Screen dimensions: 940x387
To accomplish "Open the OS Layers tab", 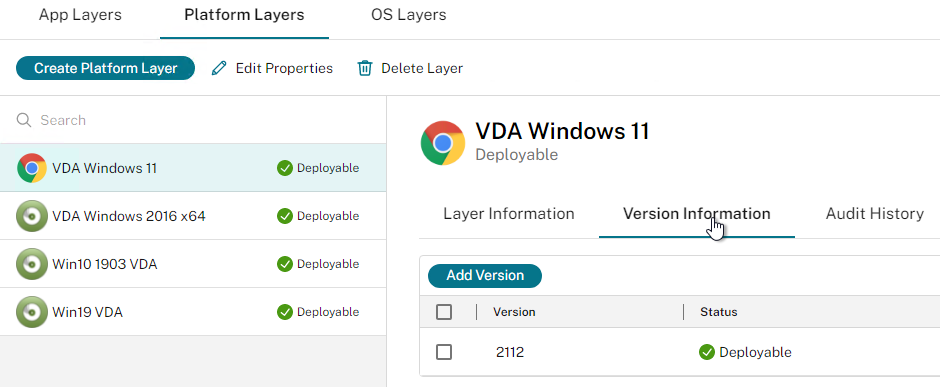I will (x=408, y=15).
